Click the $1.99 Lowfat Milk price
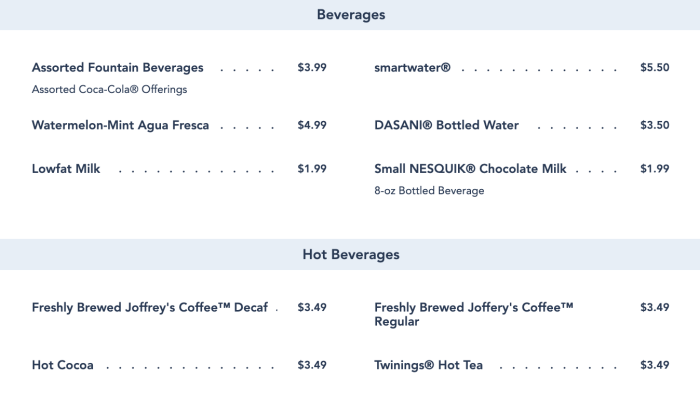This screenshot has height=404, width=700. click(x=312, y=169)
